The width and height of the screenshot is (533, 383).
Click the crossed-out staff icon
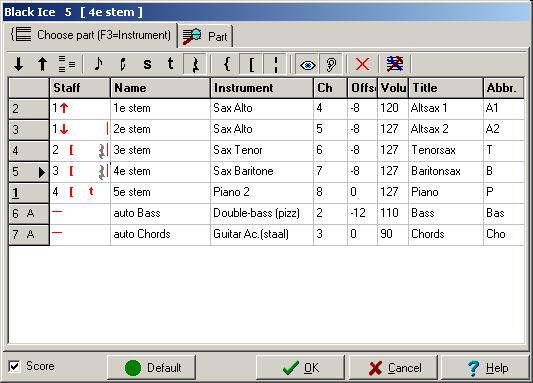pyautogui.click(x=395, y=64)
